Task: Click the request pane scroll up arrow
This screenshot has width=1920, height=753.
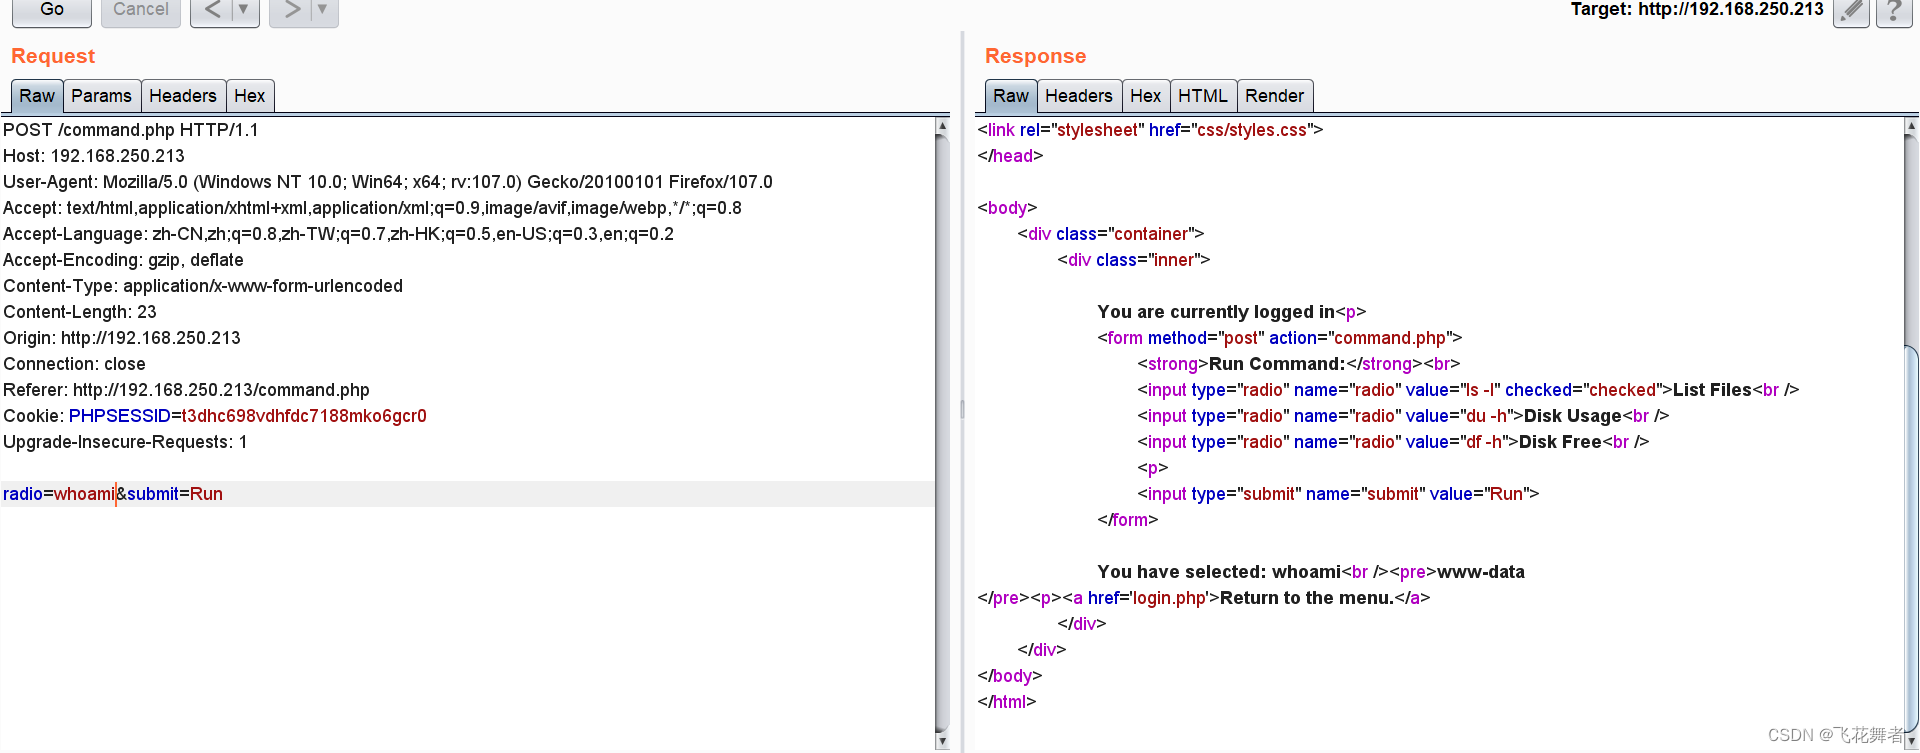Action: coord(942,126)
